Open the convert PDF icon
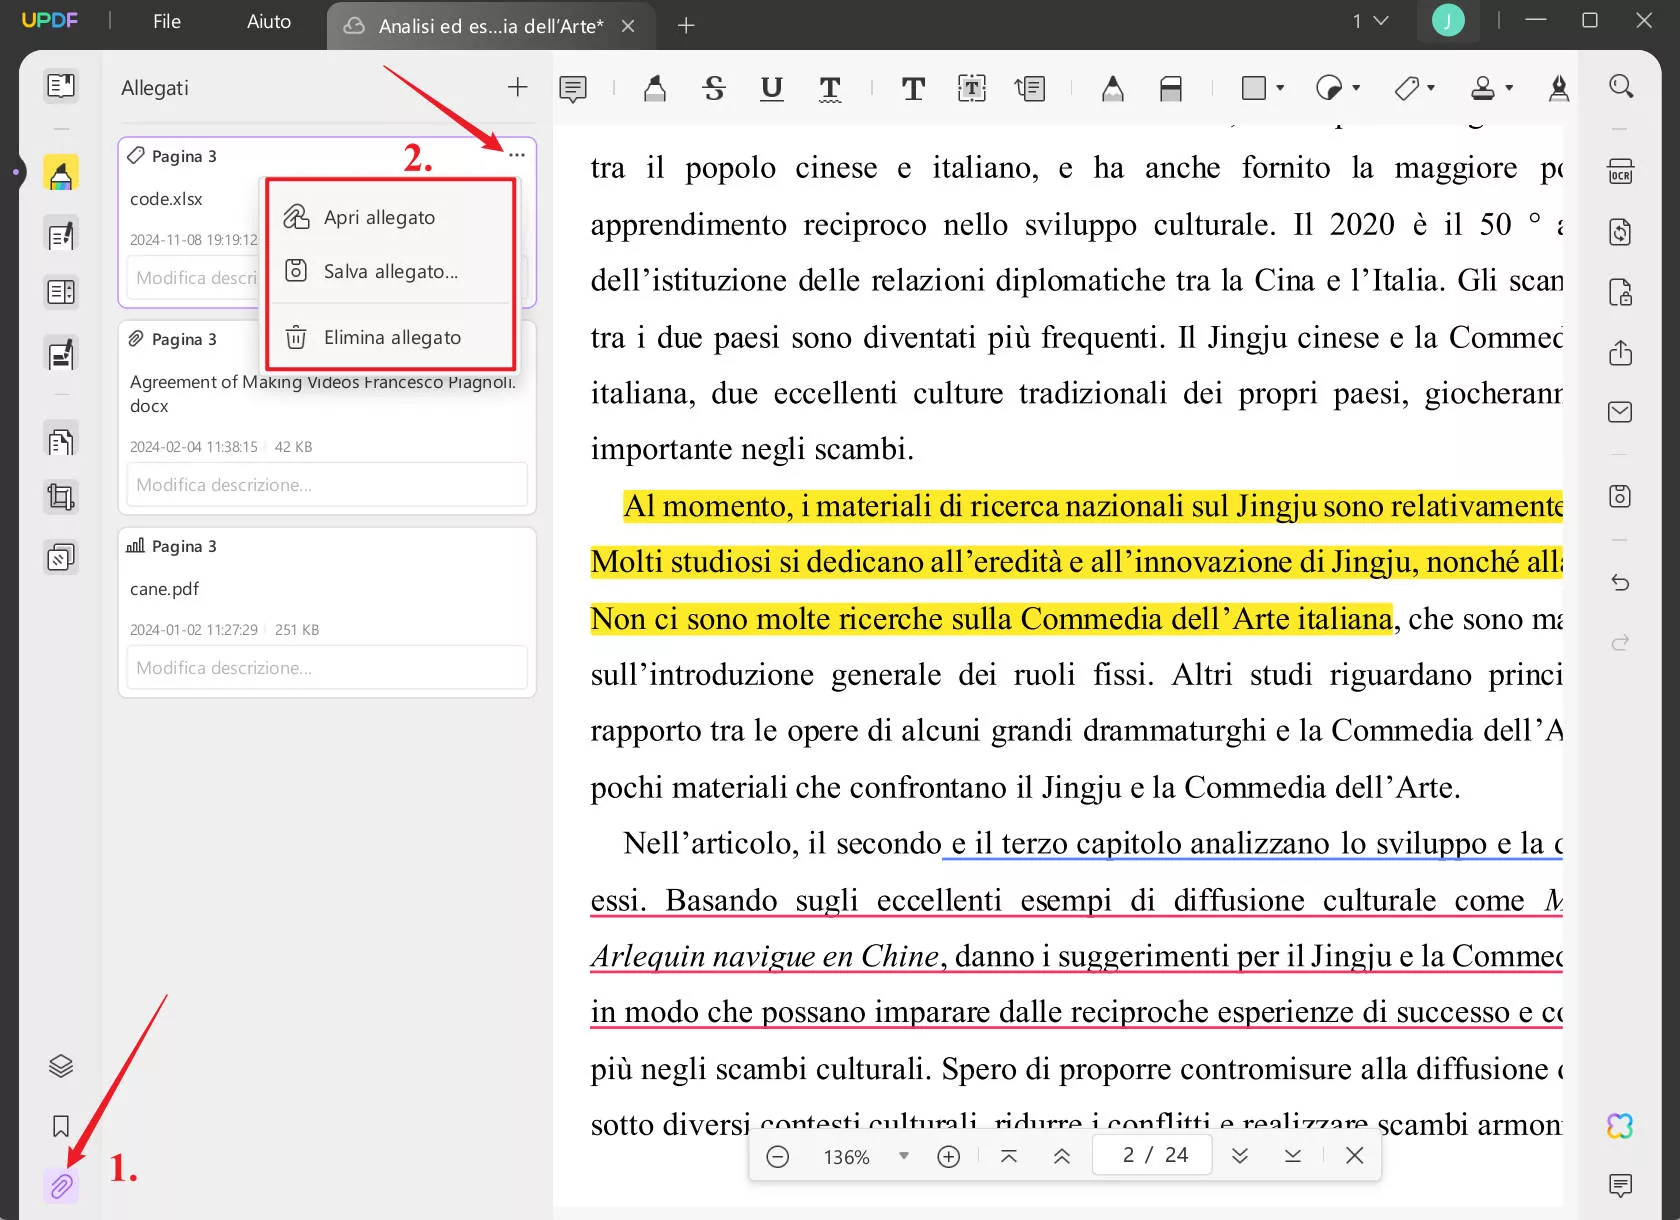This screenshot has width=1680, height=1220. (1621, 232)
